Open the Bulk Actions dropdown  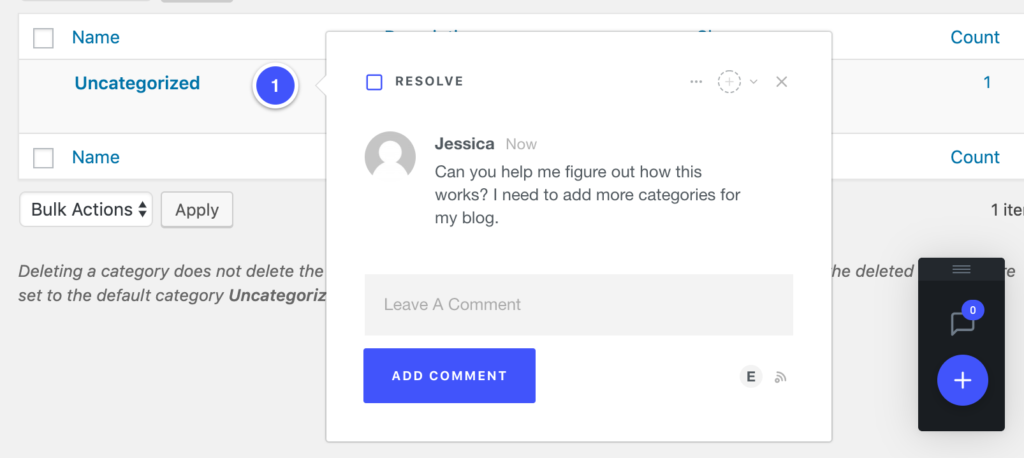tap(86, 210)
